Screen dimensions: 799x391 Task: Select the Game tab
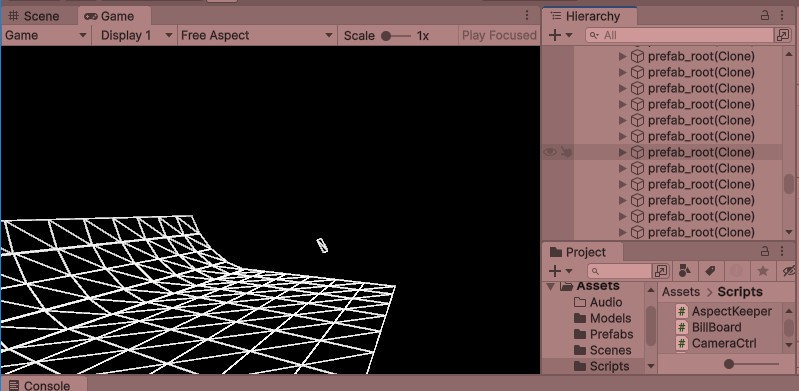(x=109, y=16)
